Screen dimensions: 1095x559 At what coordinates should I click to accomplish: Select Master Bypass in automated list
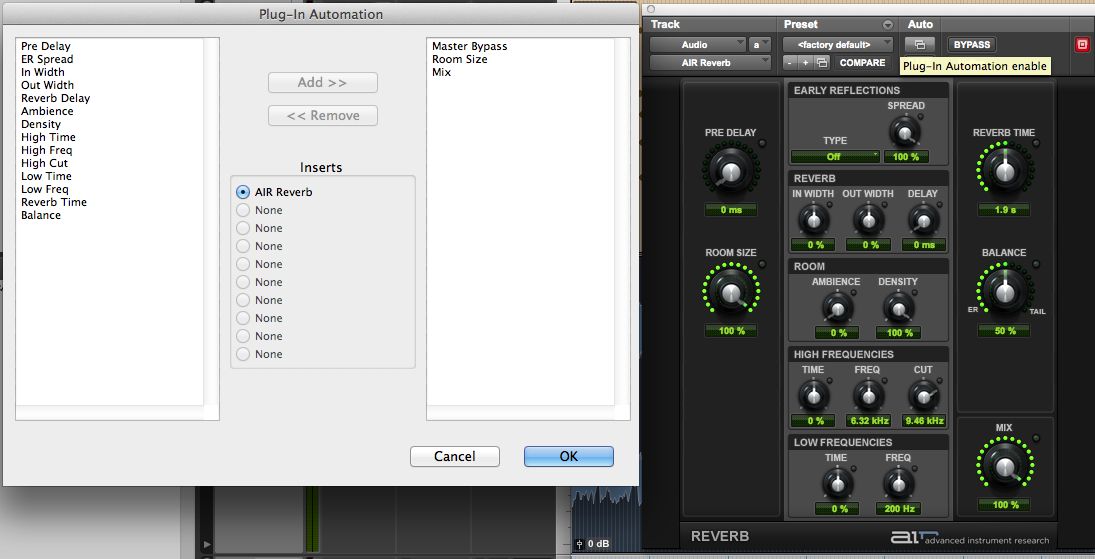point(469,46)
